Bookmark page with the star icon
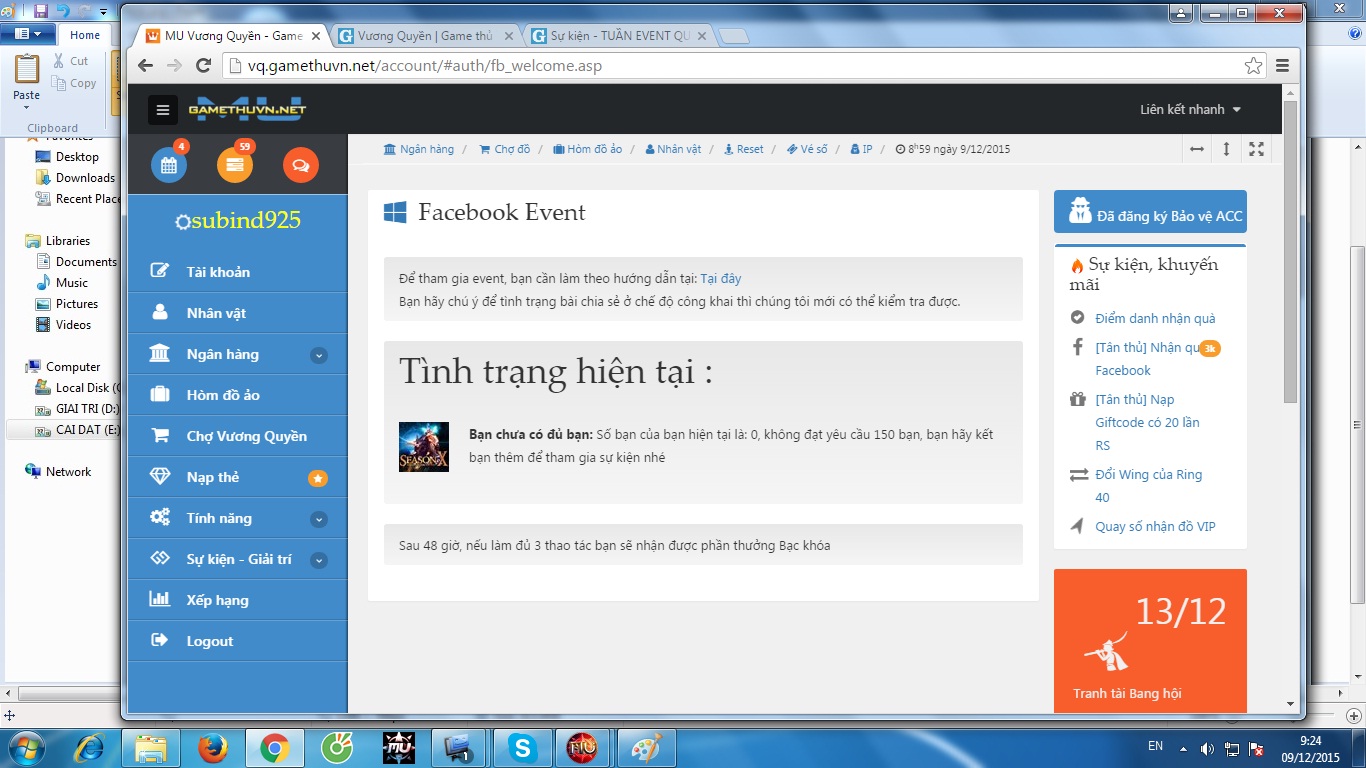1366x768 pixels. pos(1253,66)
